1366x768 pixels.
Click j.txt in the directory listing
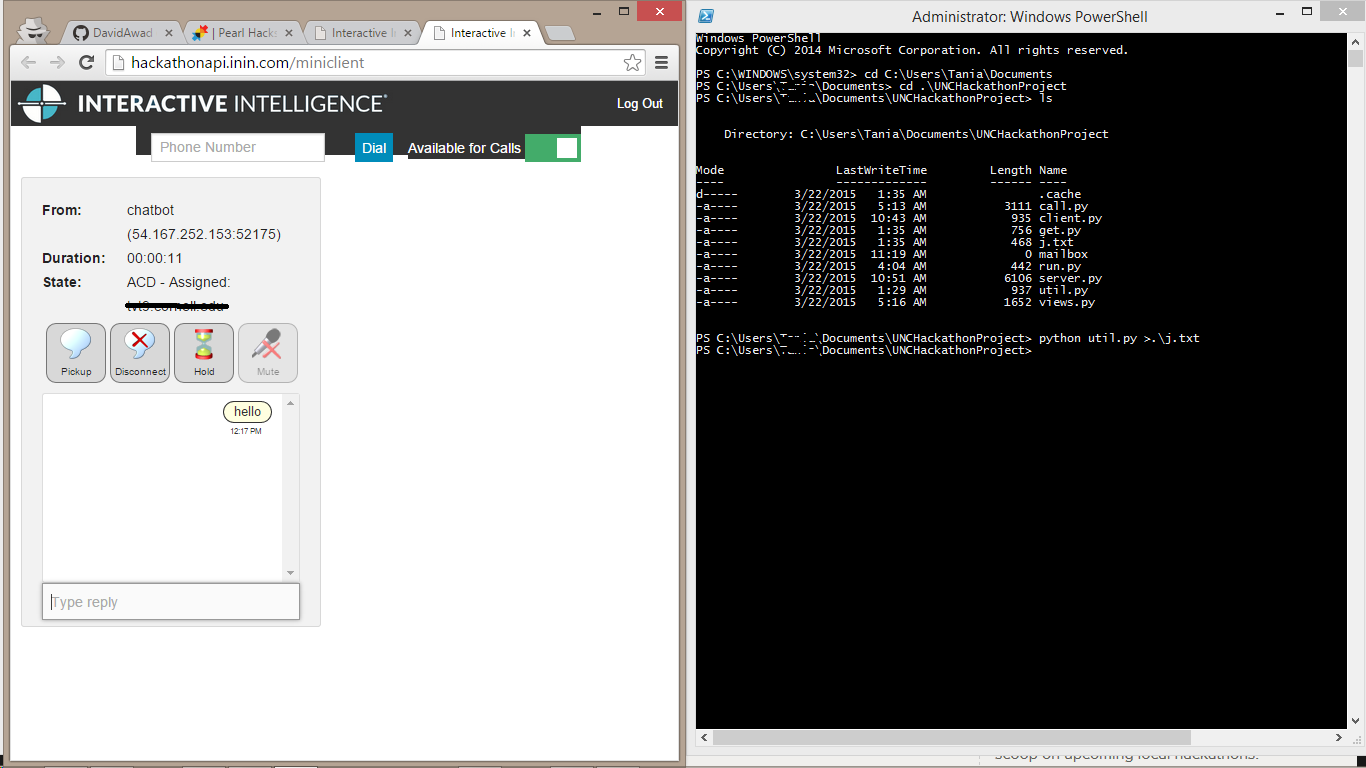coord(1056,242)
